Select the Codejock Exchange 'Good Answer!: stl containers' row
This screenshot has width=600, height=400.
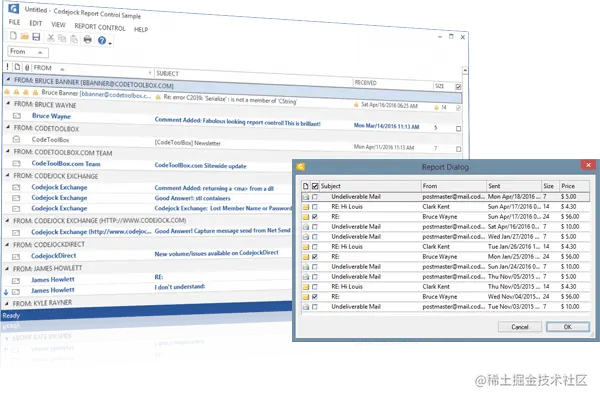pyautogui.click(x=147, y=198)
